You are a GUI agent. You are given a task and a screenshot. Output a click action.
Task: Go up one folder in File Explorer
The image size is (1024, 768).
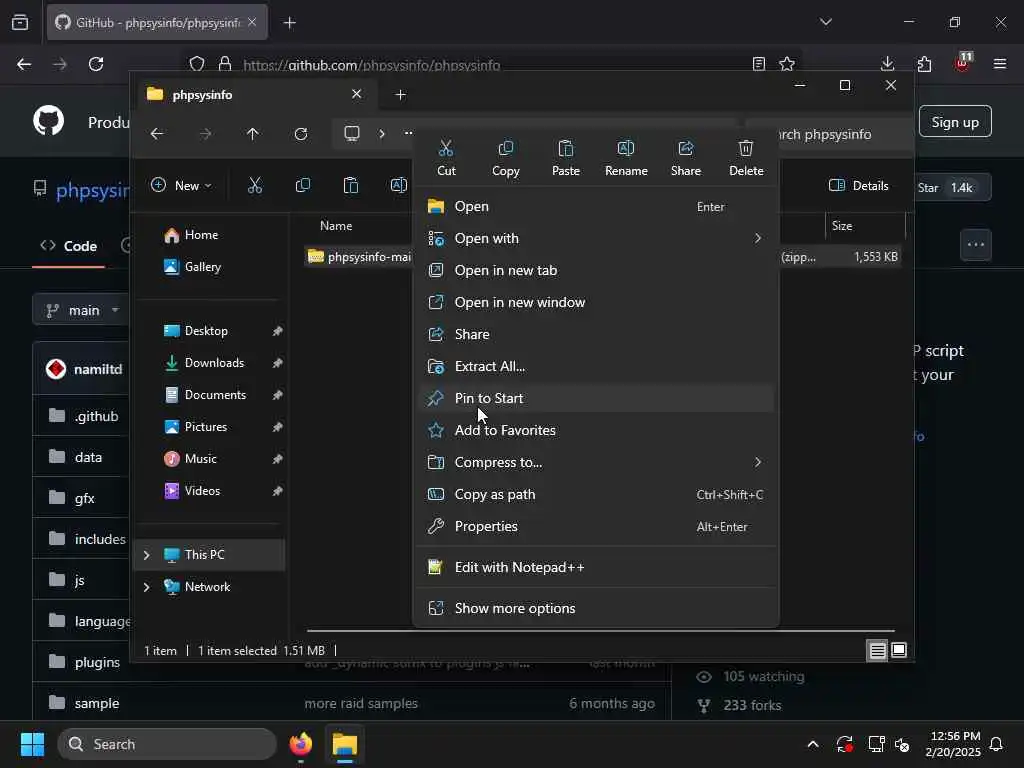[253, 134]
